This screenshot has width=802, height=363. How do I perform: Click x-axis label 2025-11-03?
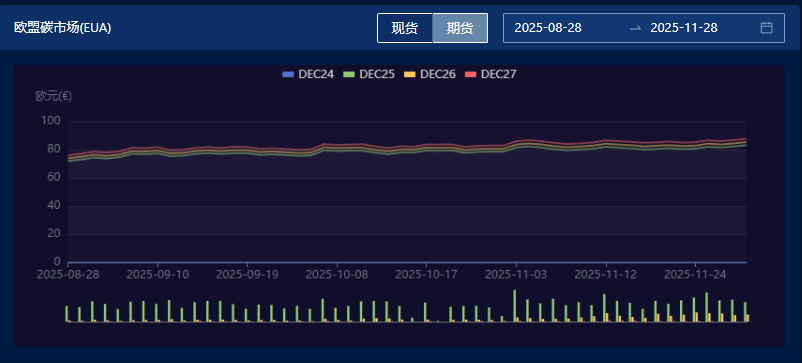pos(516,275)
